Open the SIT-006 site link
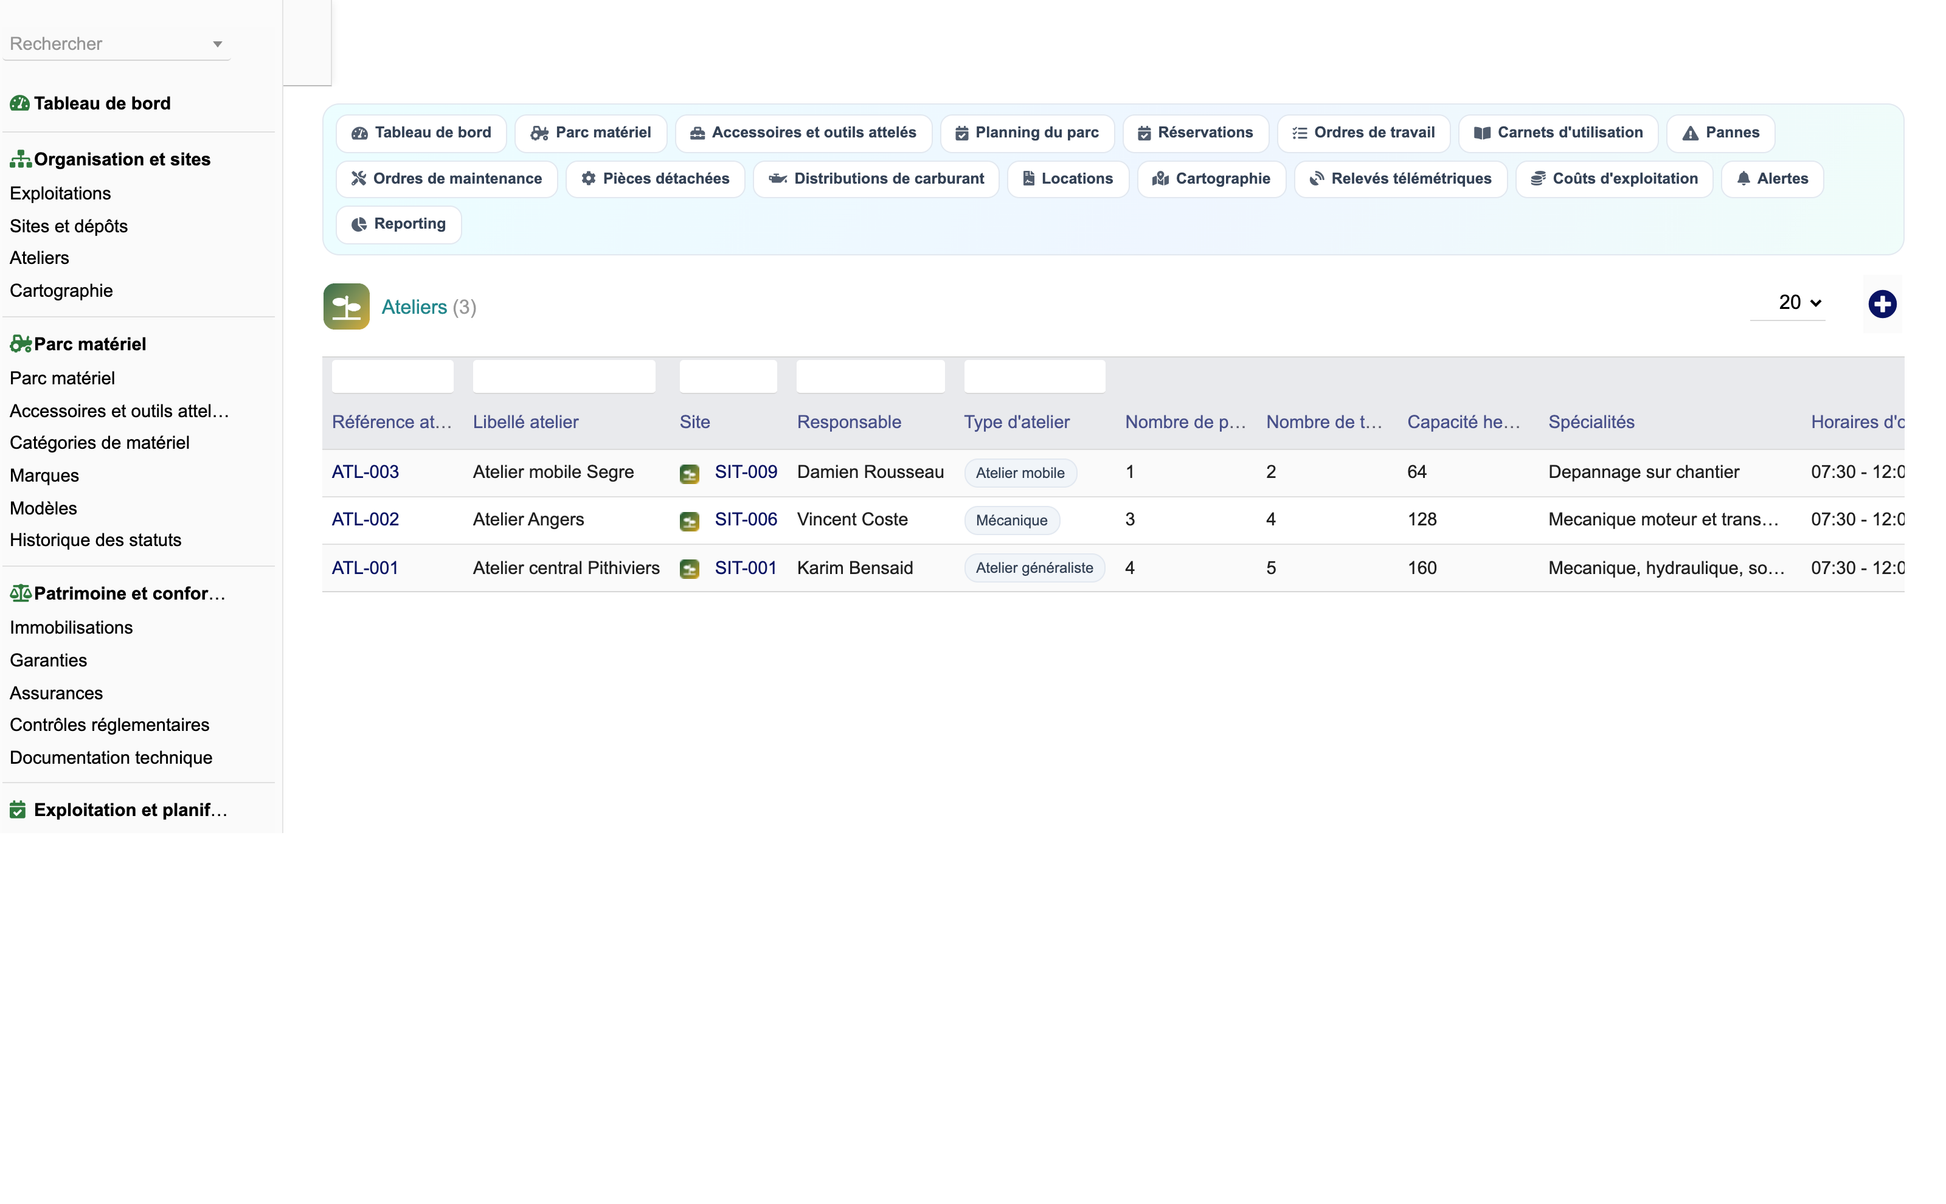1946x1204 pixels. tap(746, 520)
